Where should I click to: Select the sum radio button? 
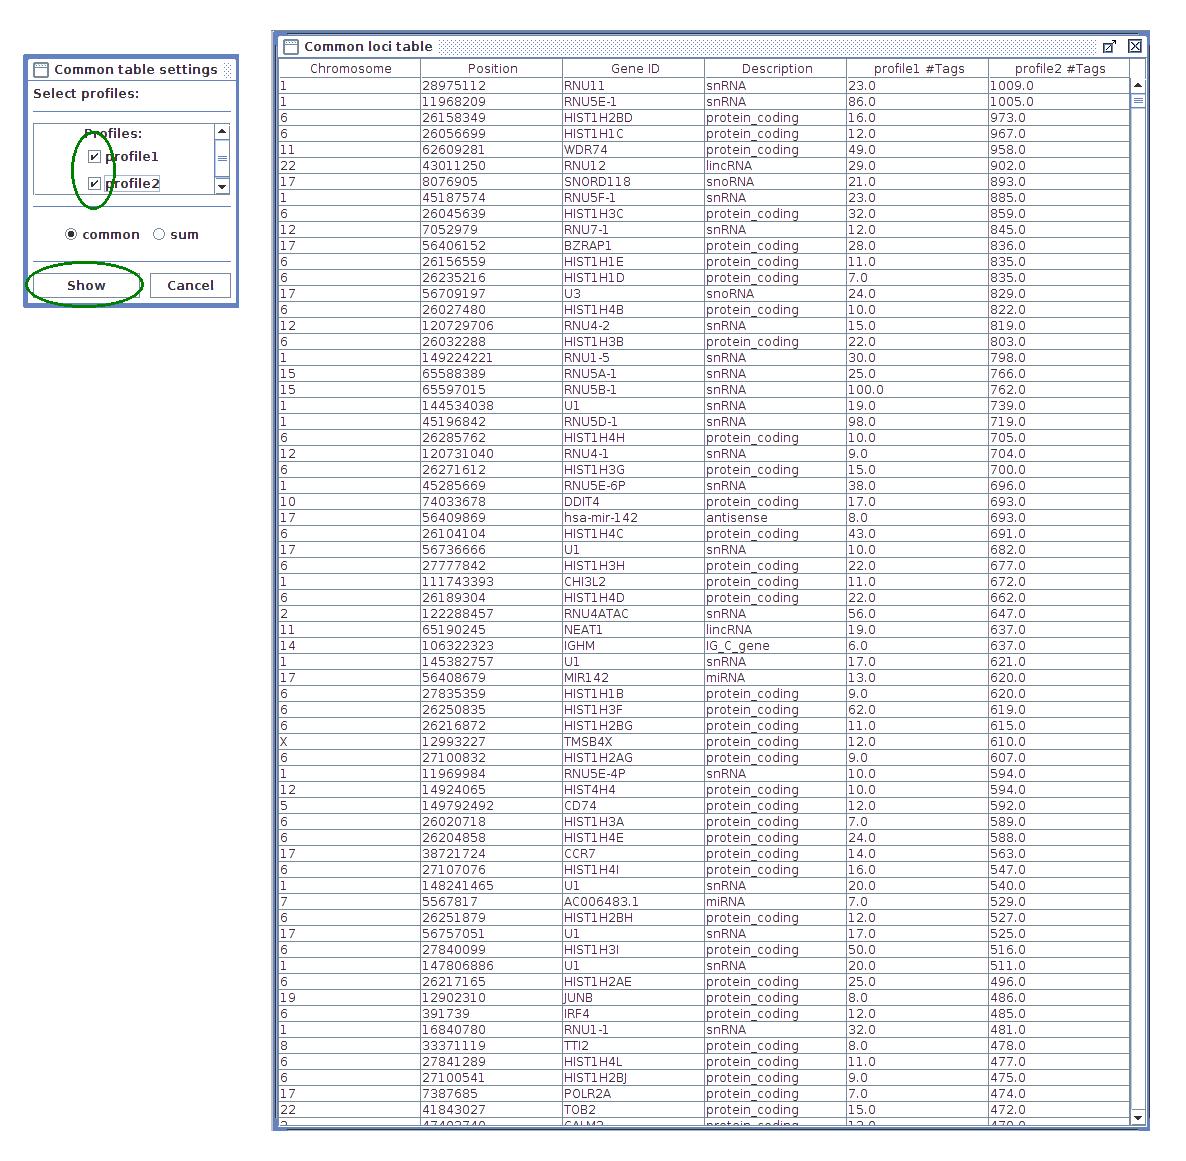[x=159, y=235]
